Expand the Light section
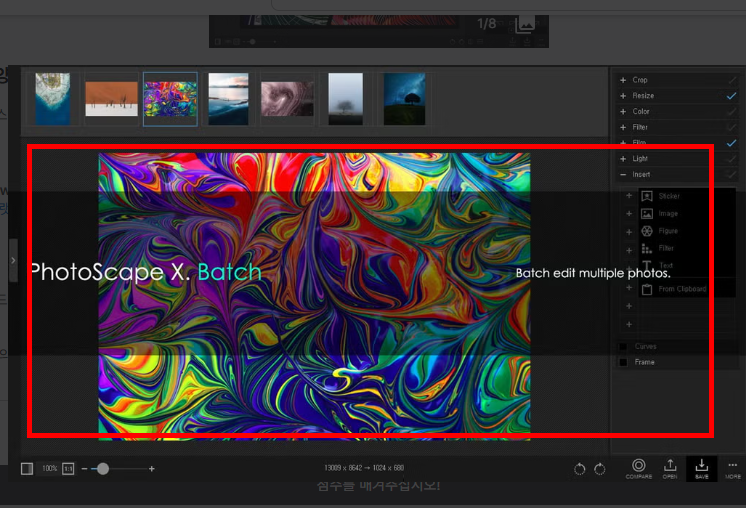 coord(623,158)
